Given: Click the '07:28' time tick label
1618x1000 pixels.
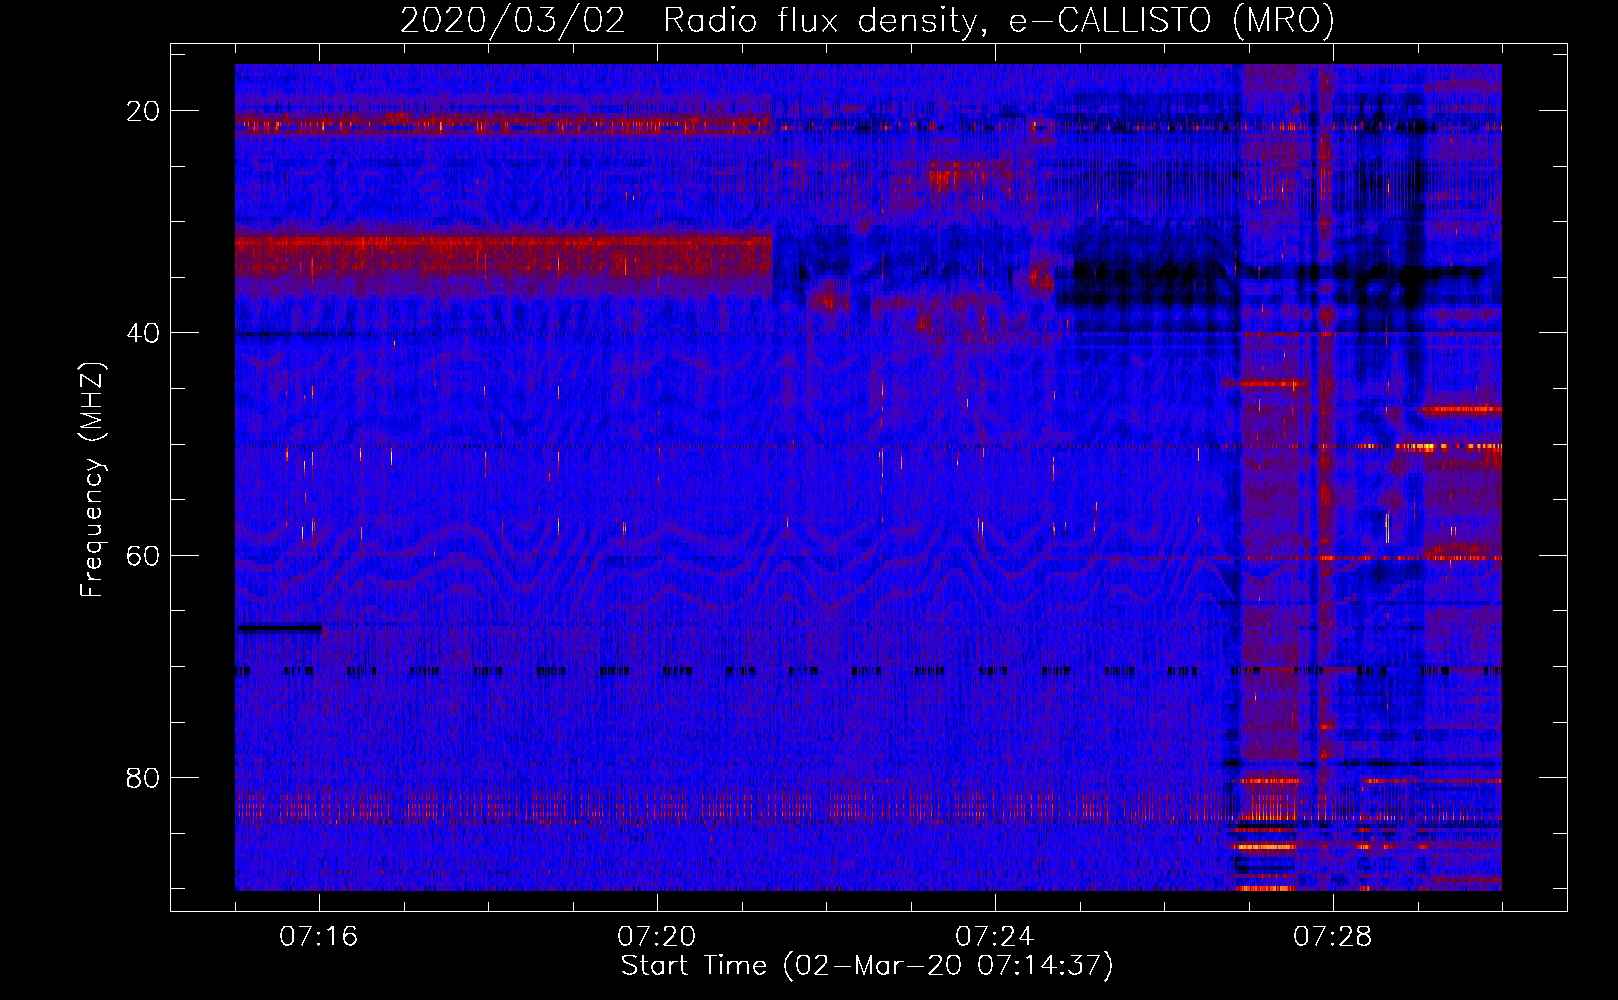Looking at the screenshot, I should click(1333, 936).
